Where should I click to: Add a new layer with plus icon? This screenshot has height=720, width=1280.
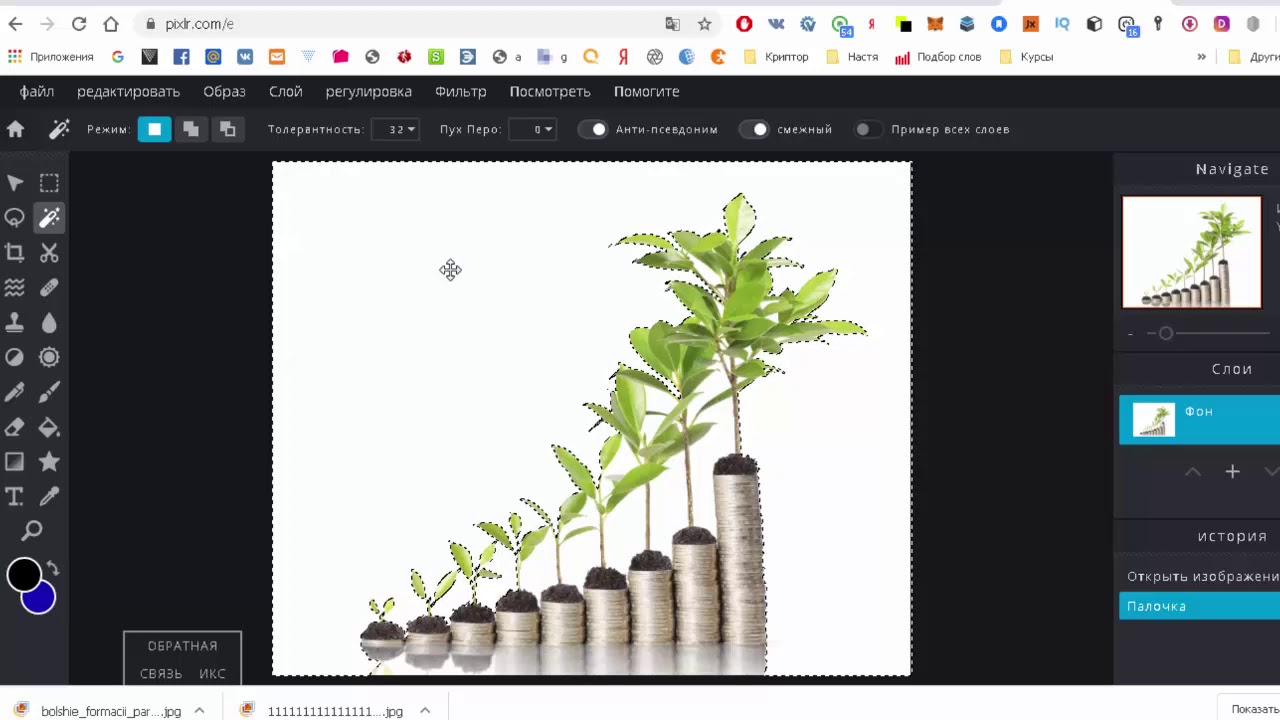1232,472
